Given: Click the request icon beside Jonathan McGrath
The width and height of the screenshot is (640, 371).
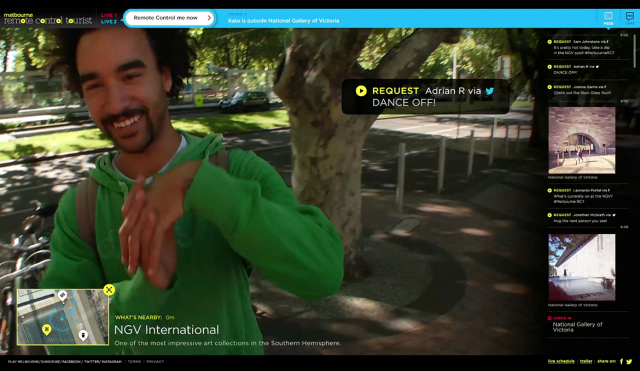Looking at the screenshot, I should (549, 215).
